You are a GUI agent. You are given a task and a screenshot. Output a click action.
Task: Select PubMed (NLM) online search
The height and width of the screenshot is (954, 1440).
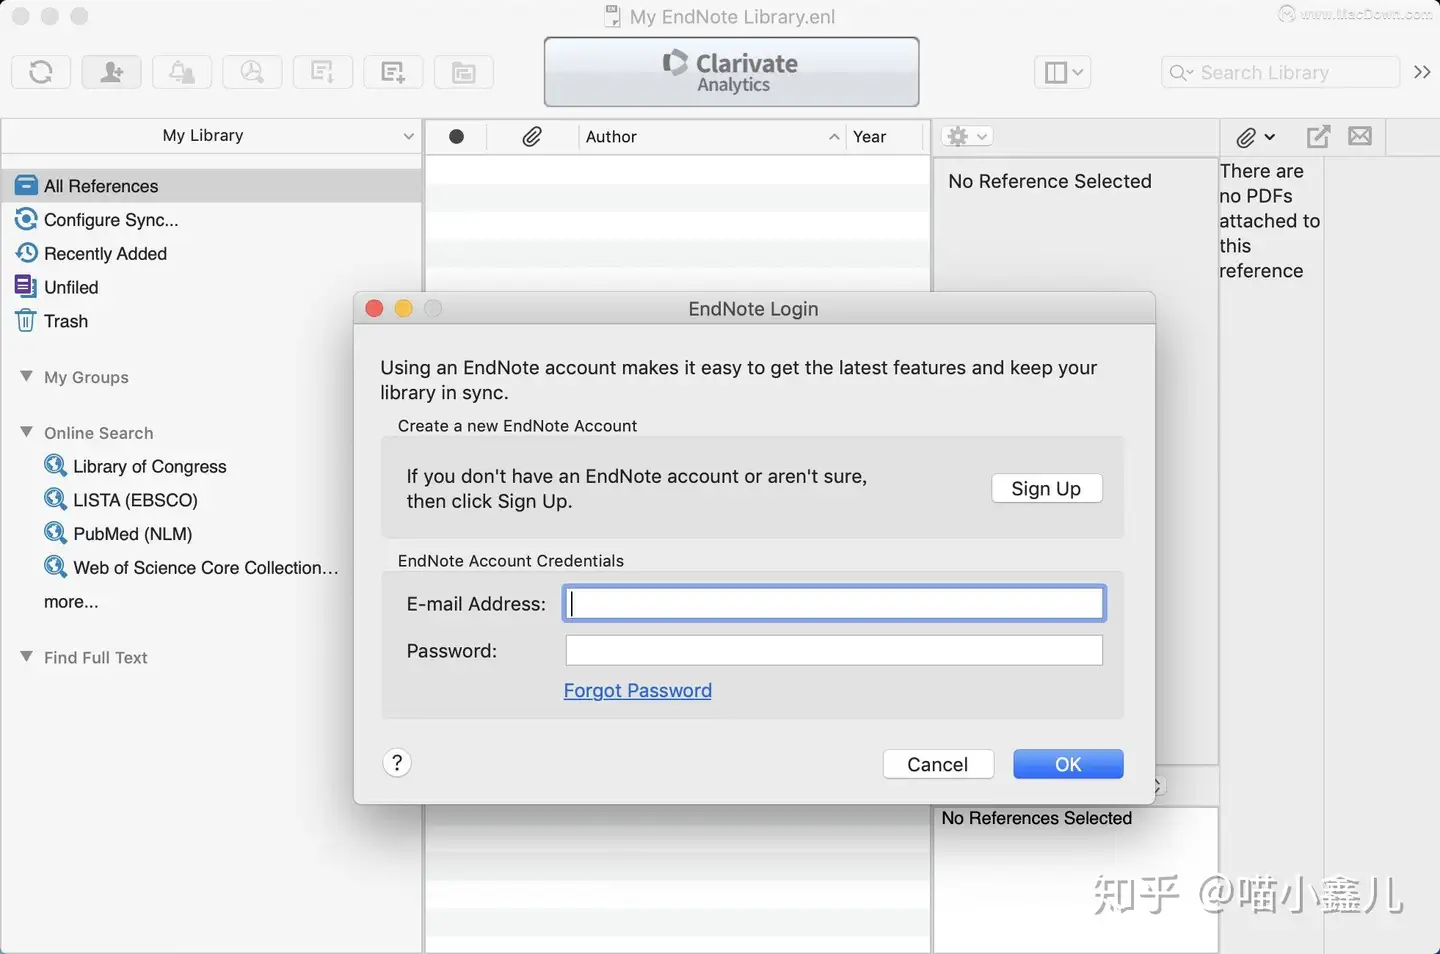(x=132, y=534)
